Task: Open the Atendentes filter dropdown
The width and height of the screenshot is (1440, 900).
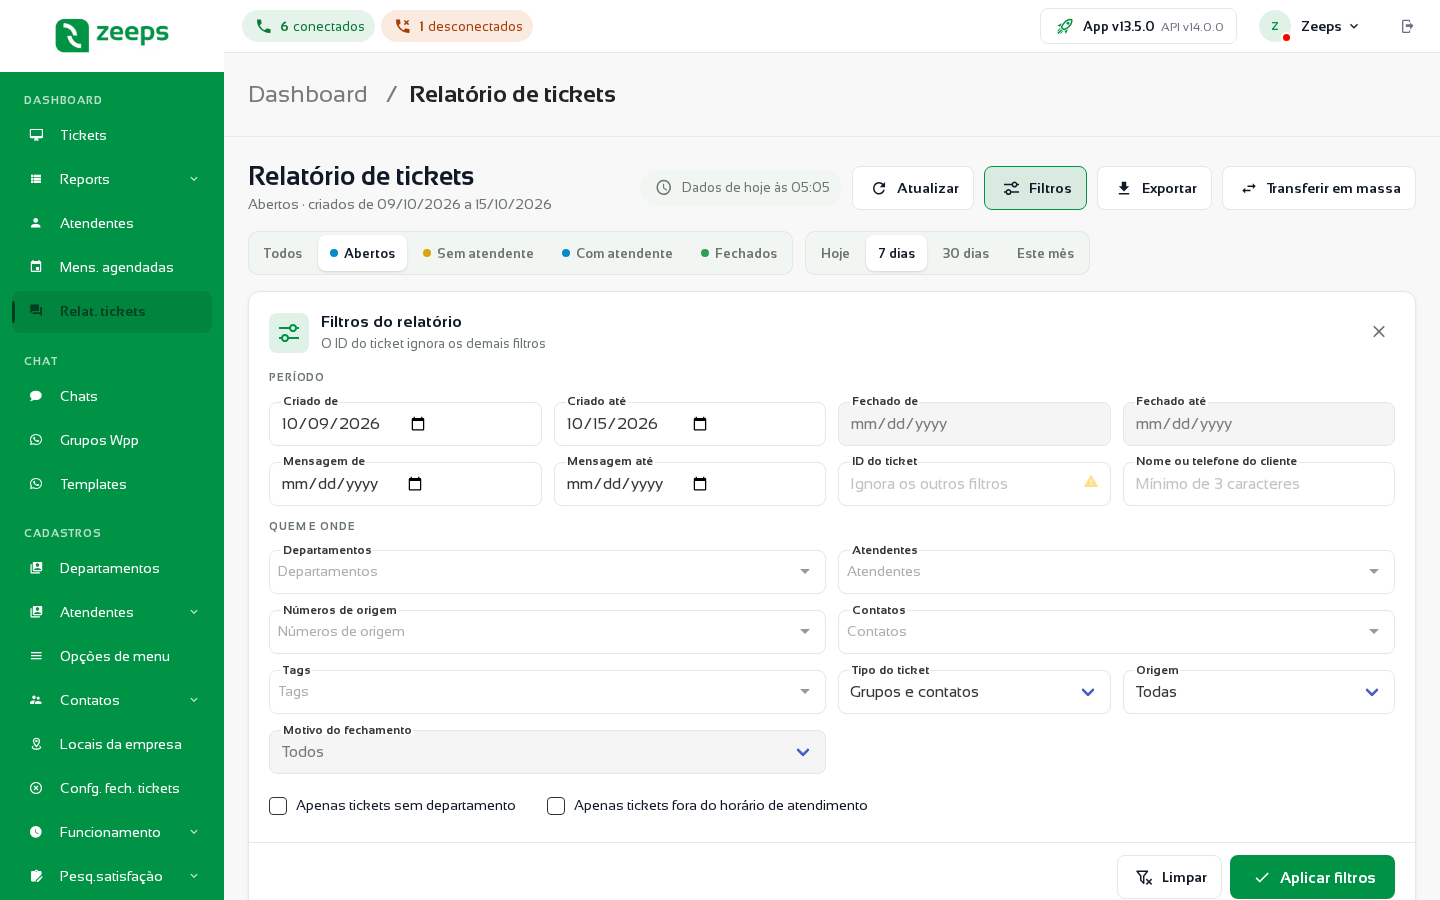Action: tap(1116, 572)
